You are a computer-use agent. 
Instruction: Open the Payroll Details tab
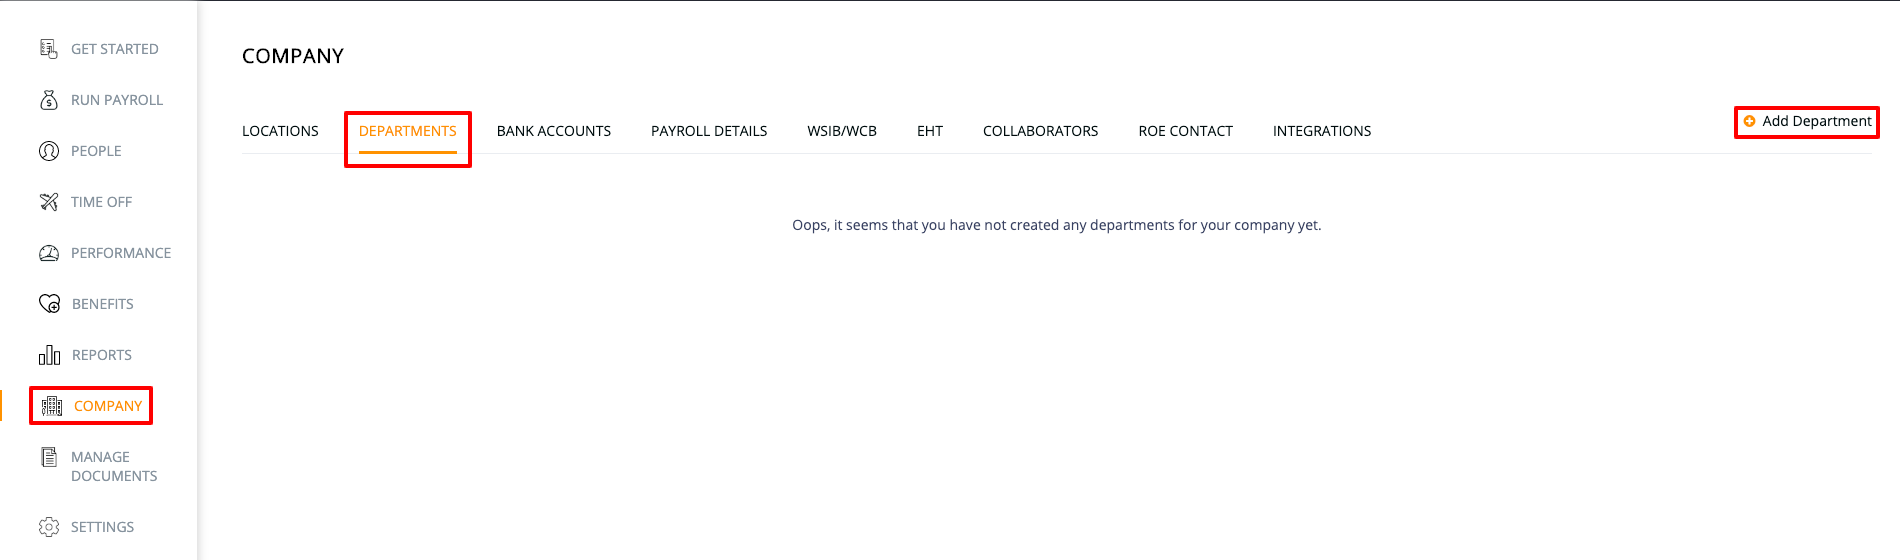[709, 131]
